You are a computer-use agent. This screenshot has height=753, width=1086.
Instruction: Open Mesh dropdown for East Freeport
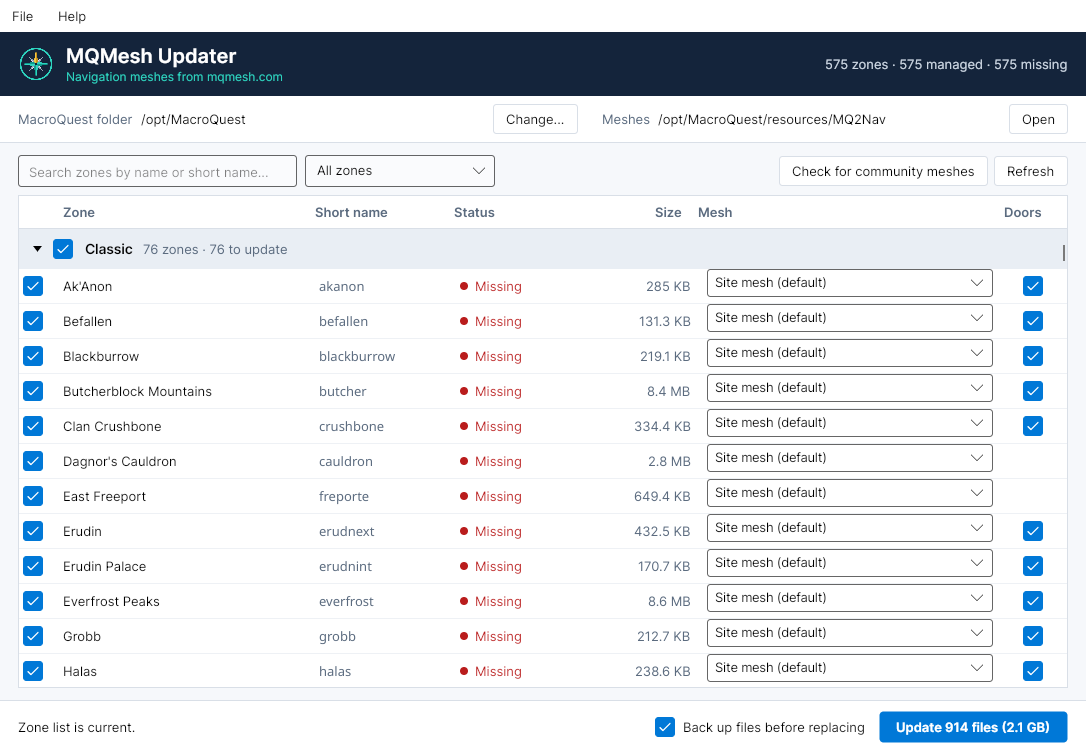849,493
